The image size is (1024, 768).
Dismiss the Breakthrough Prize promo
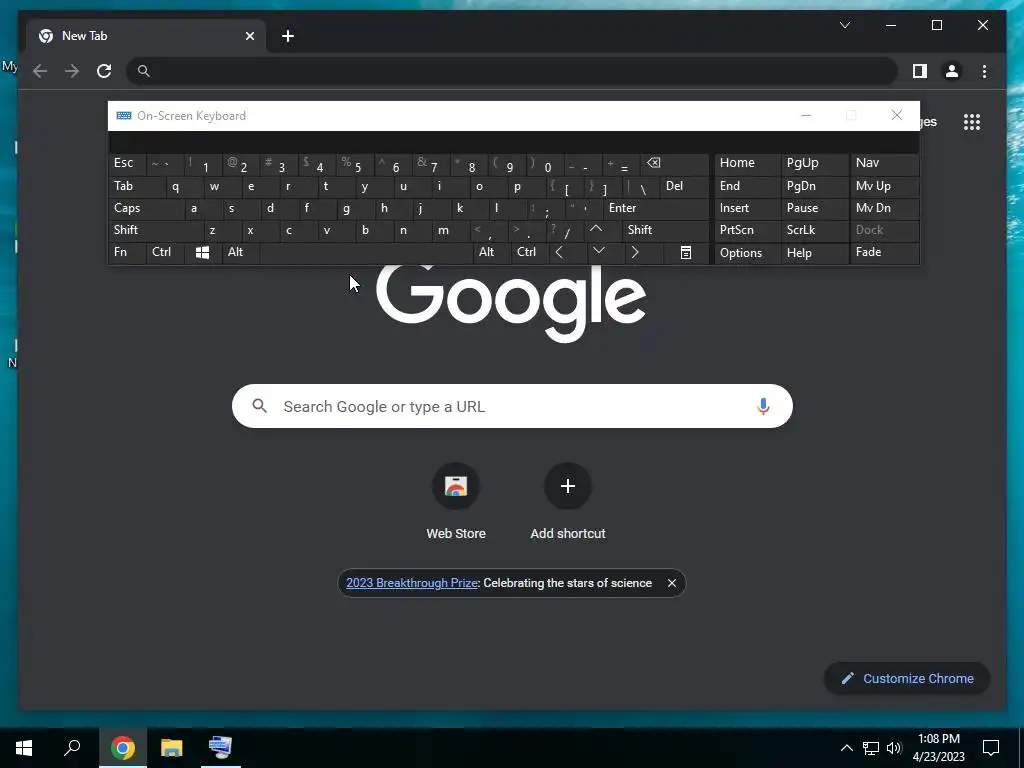[x=671, y=583]
